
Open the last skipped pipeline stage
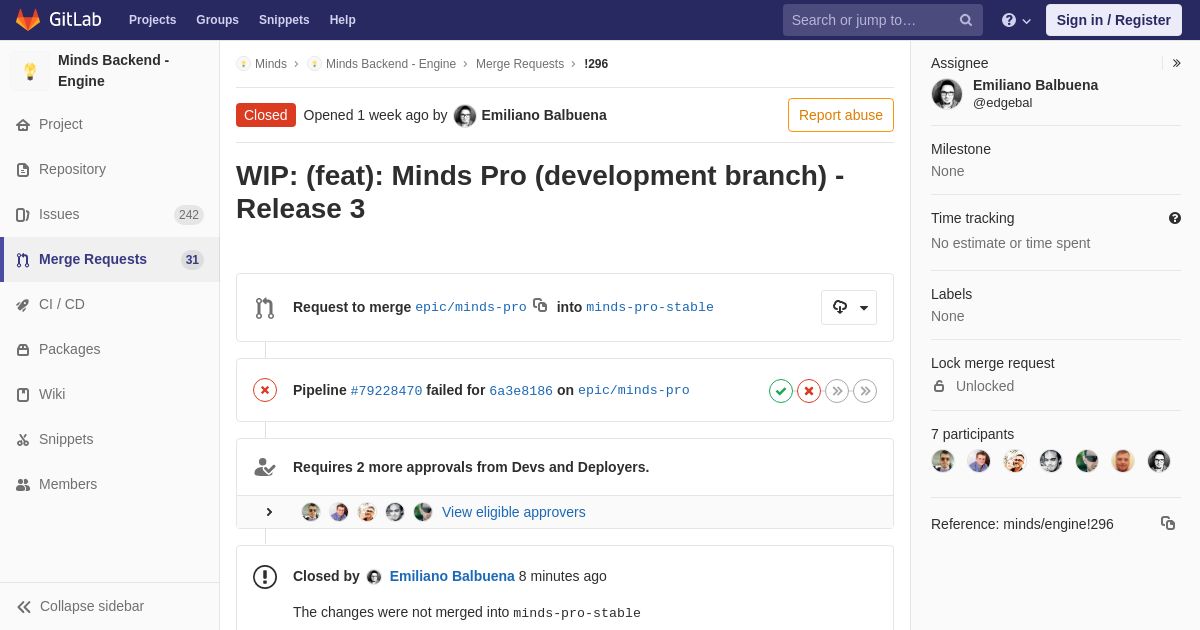pos(865,391)
